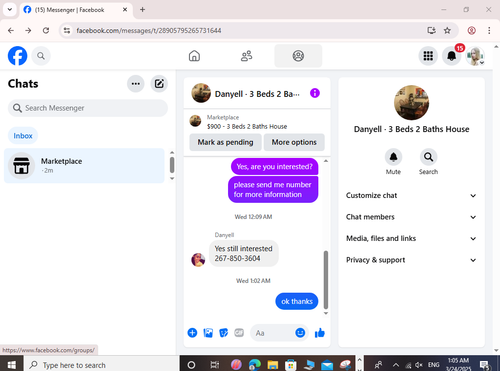Switch to the Messenger | Facebook browser tab
This screenshot has height=371, width=500.
[x=76, y=10]
